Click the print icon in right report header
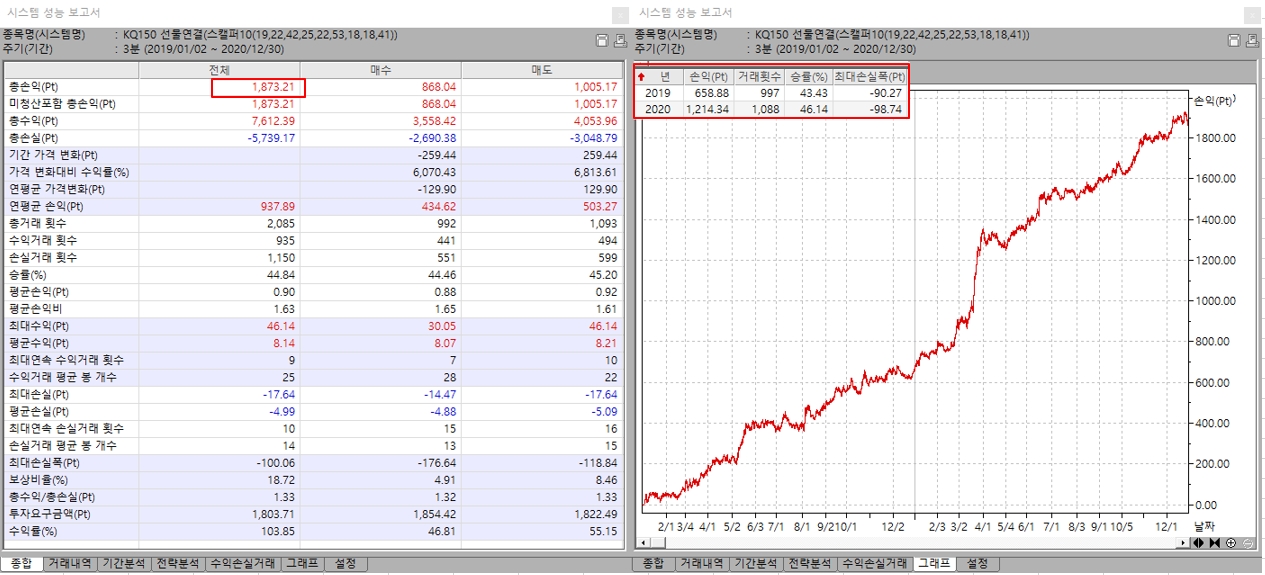This screenshot has width=1265, height=575. pos(1251,41)
